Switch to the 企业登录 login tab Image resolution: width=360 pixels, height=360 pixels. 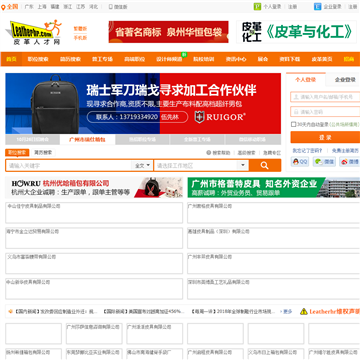pos(344,80)
